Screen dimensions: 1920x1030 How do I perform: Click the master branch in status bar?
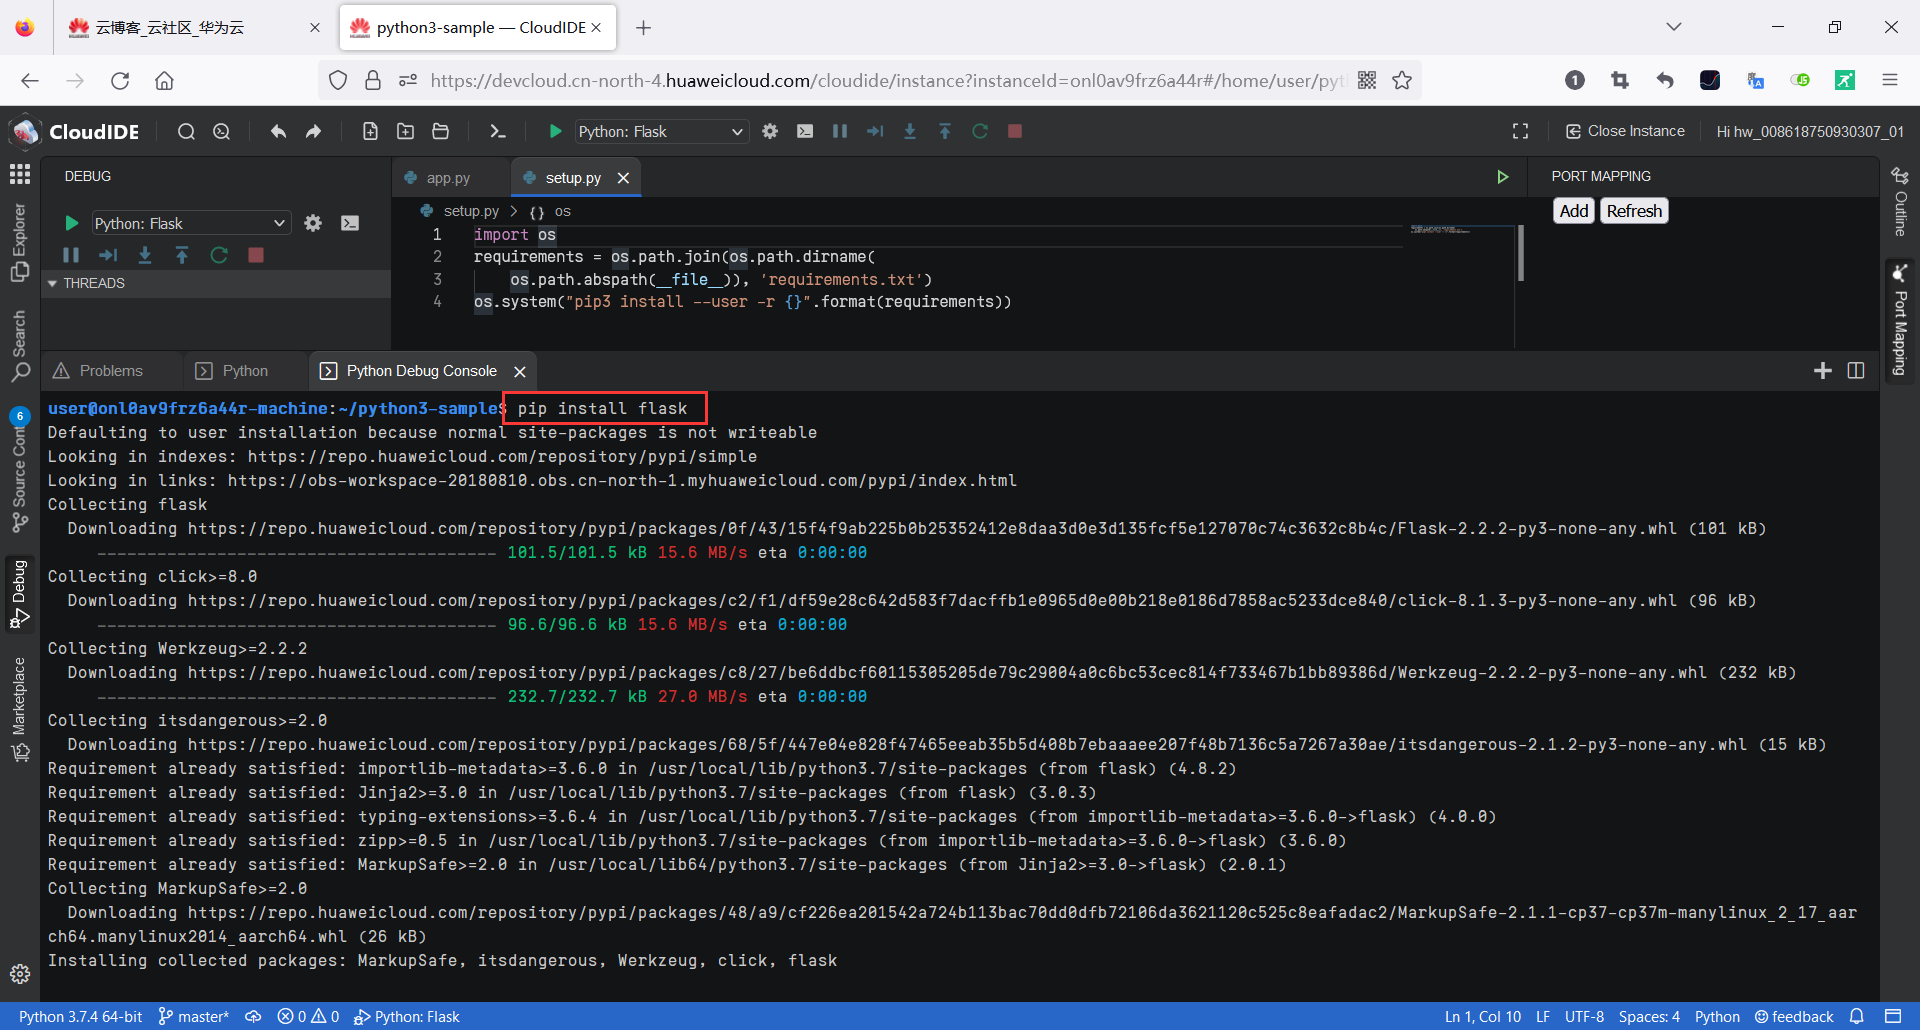pyautogui.click(x=194, y=1017)
